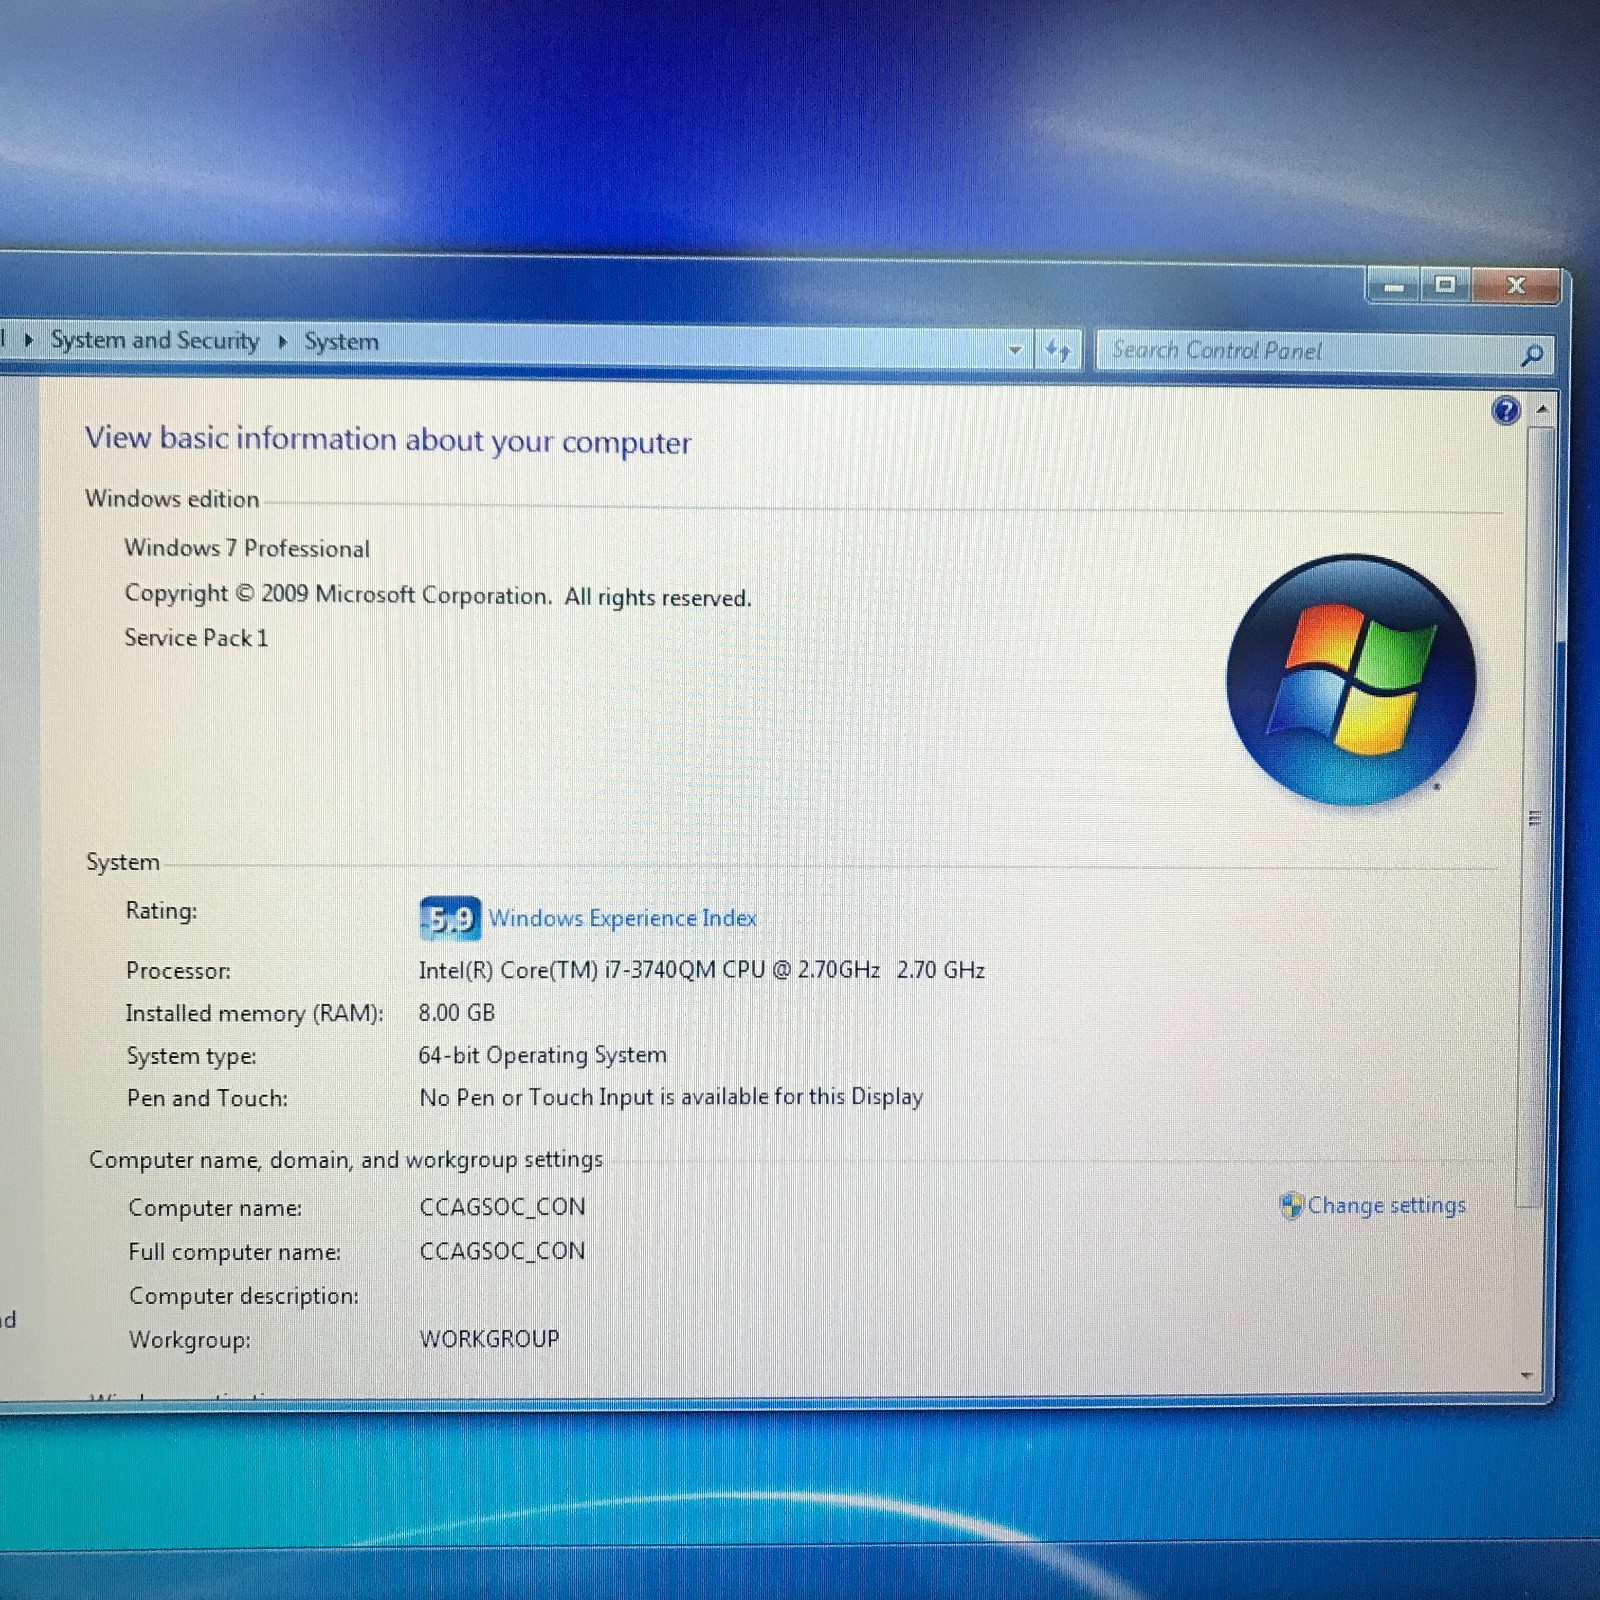Viewport: 1600px width, 1600px height.
Task: Close the System window
Action: (1516, 286)
